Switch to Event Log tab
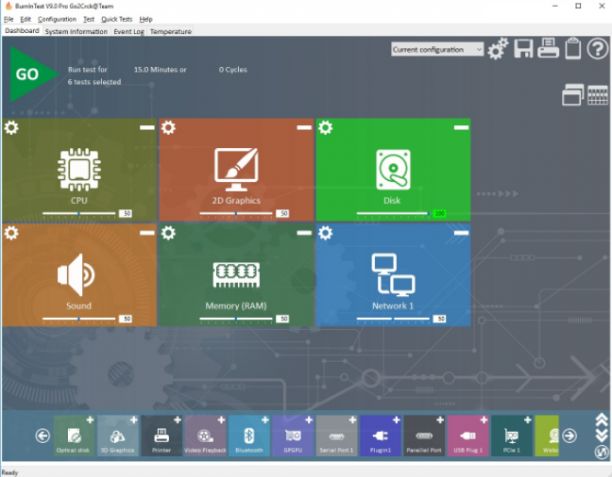 click(x=129, y=32)
